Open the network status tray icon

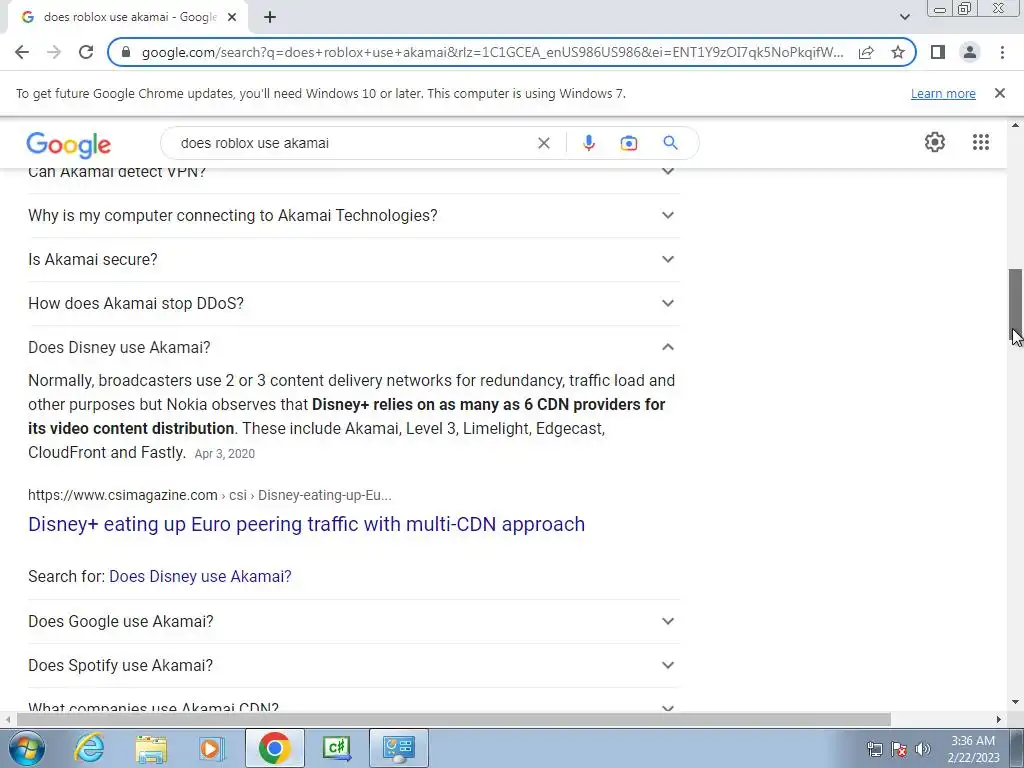(x=874, y=749)
